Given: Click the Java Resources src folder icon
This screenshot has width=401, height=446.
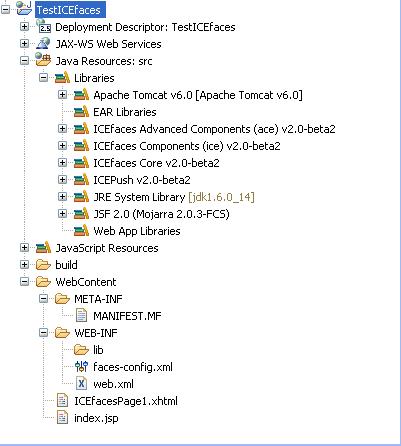Looking at the screenshot, I should (x=43, y=60).
